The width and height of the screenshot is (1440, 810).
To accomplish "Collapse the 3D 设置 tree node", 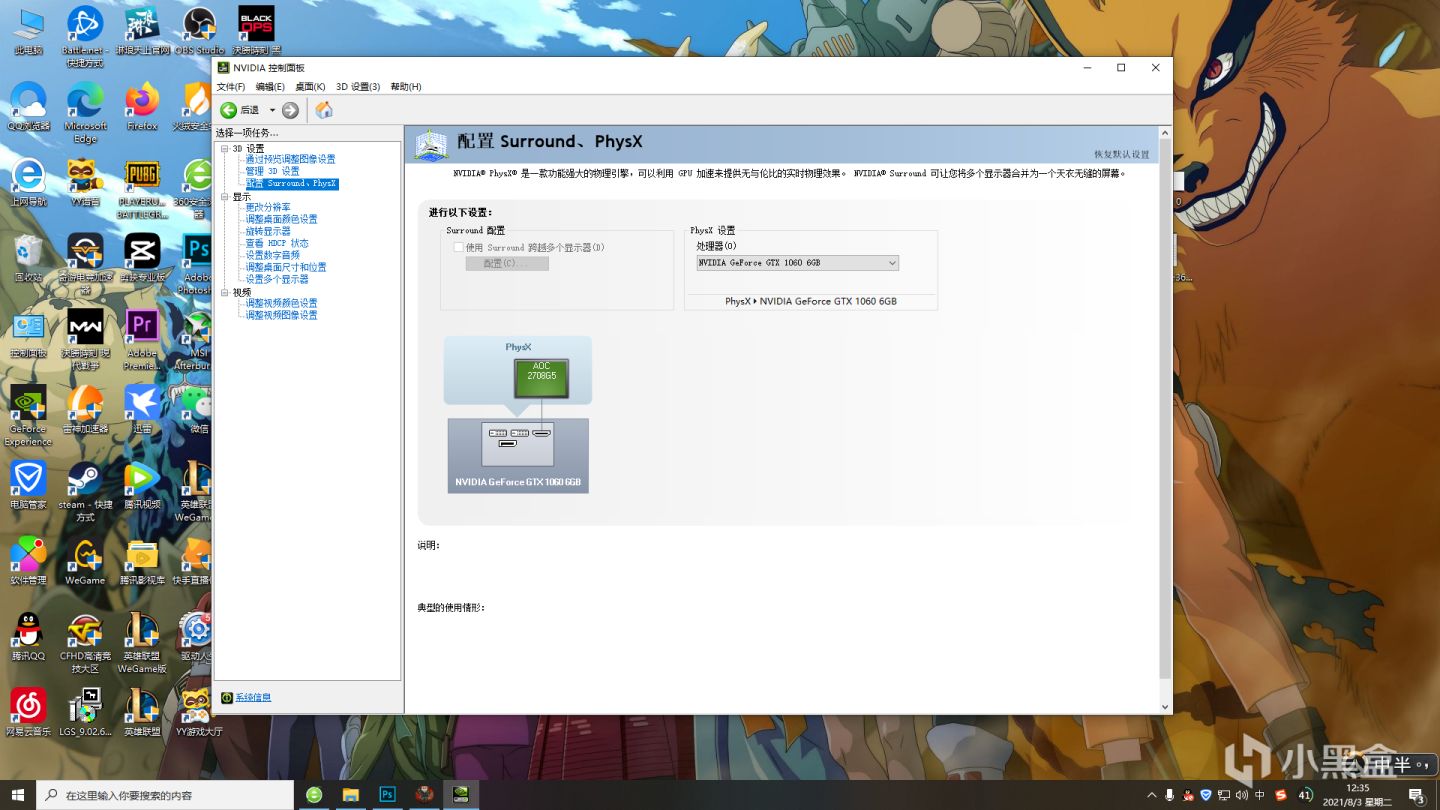I will coord(225,148).
